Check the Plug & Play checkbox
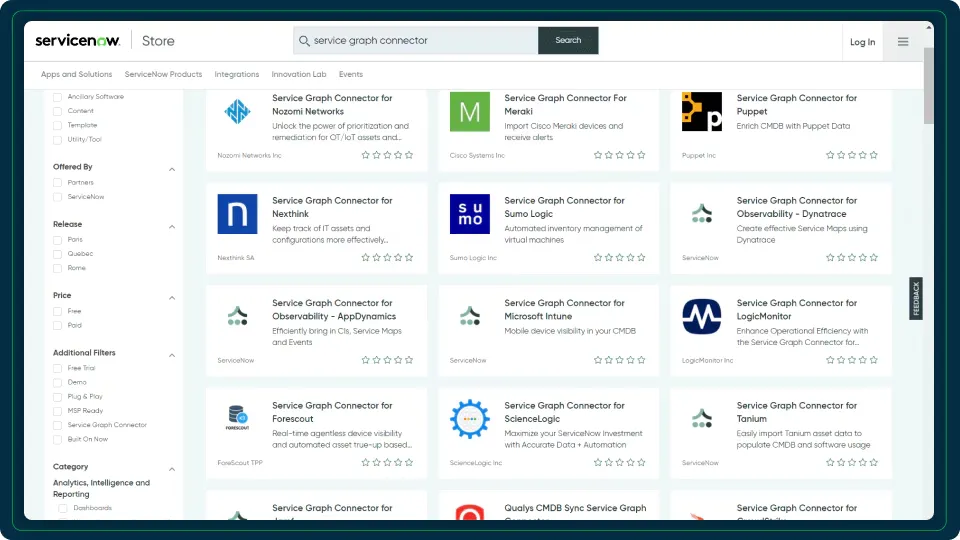 [x=58, y=397]
